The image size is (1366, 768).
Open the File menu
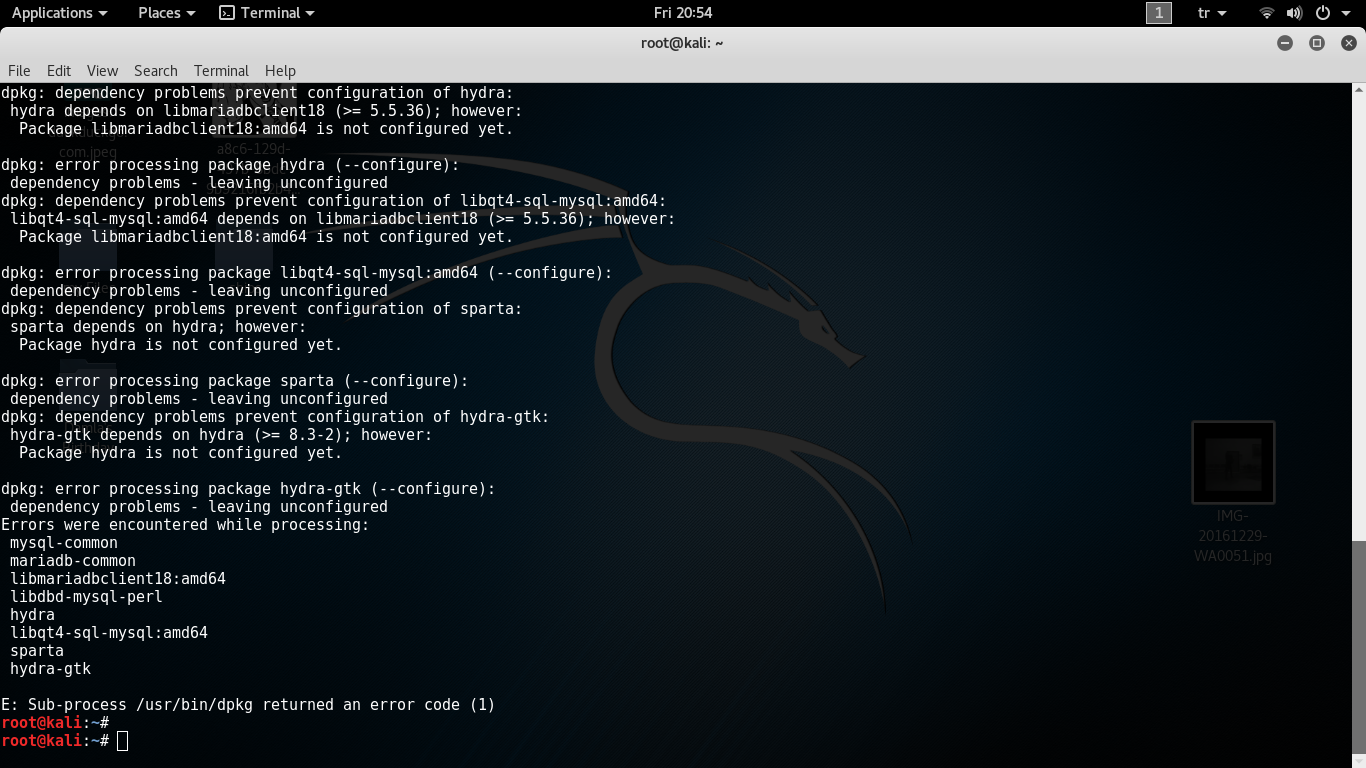click(19, 71)
